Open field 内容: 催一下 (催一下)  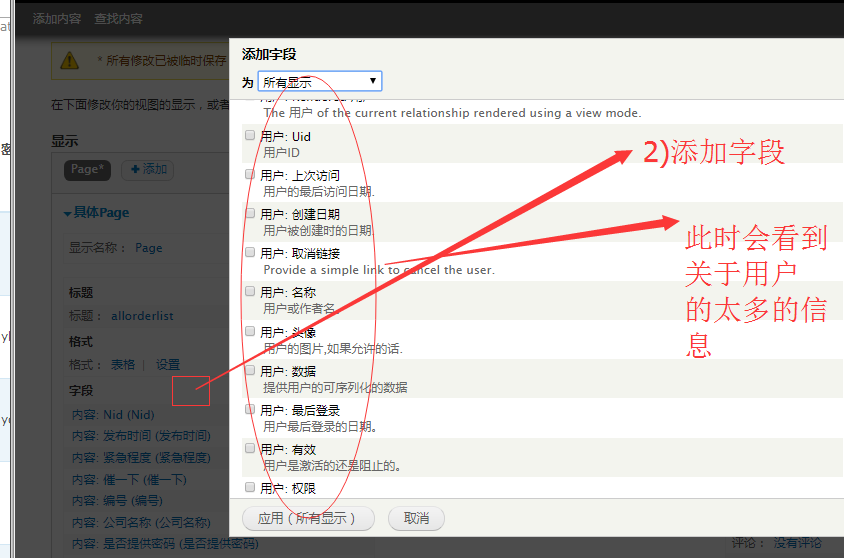click(129, 479)
